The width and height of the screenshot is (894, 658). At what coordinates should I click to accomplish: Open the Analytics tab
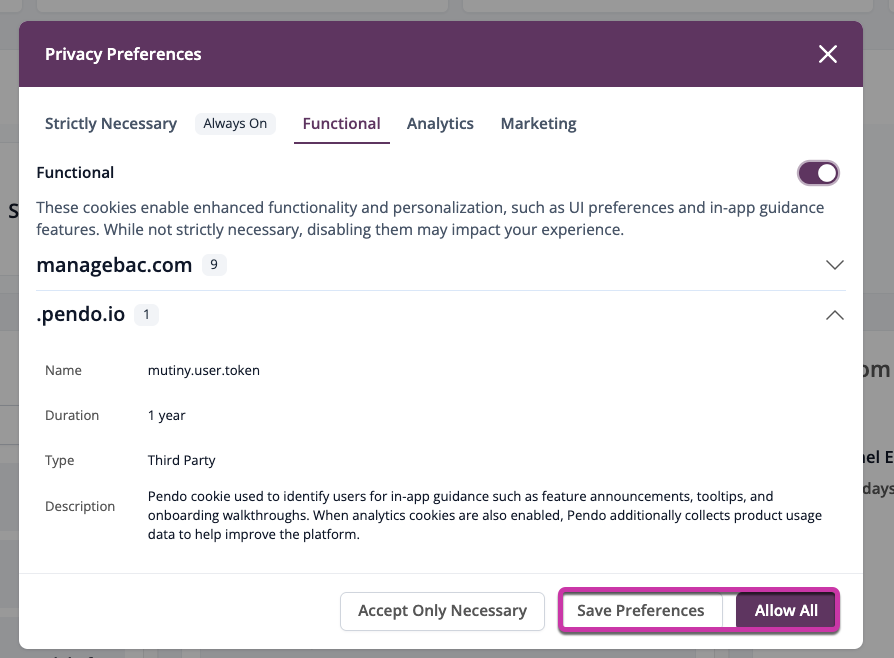440,124
